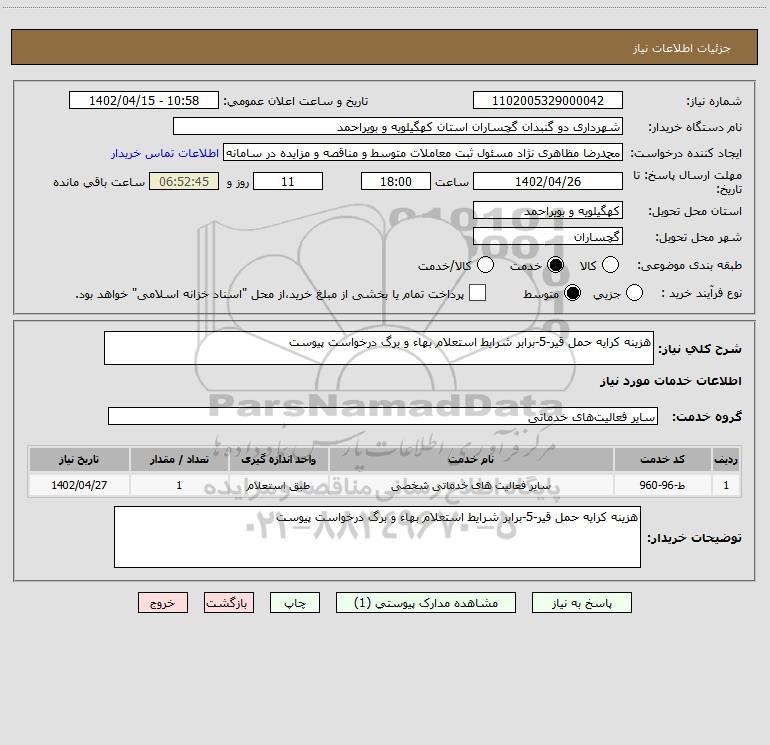Click the بازگشت back button
Screen dimensions: 770x745
pos(229,603)
